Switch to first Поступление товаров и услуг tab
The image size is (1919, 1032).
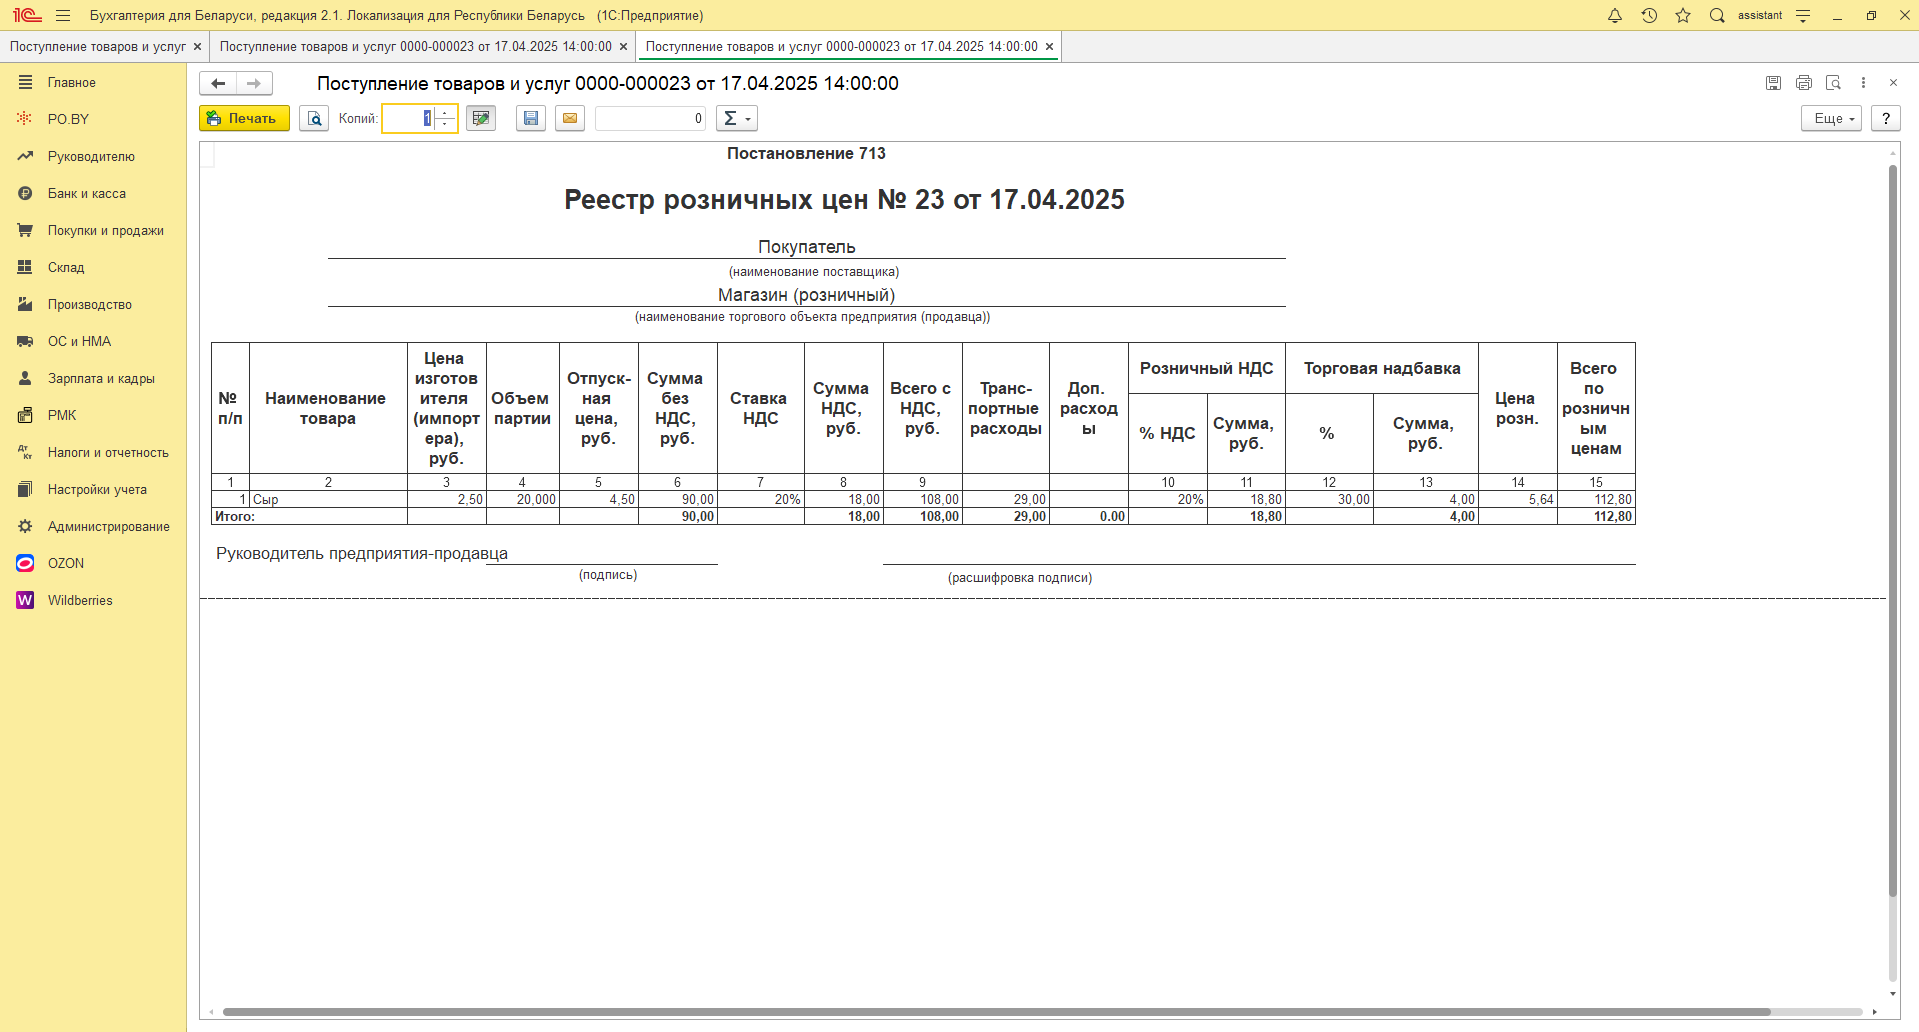98,47
